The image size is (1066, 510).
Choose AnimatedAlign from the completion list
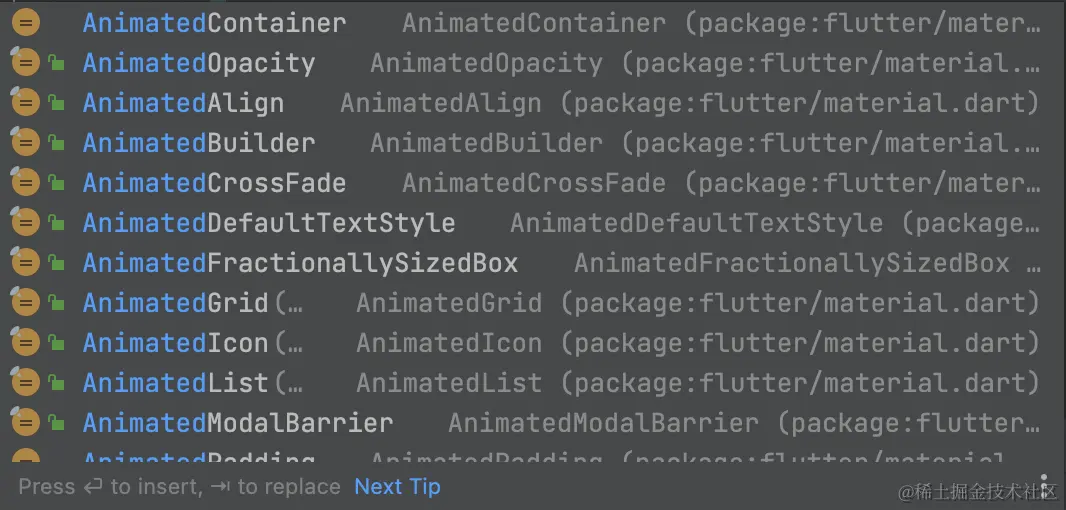click(x=183, y=103)
